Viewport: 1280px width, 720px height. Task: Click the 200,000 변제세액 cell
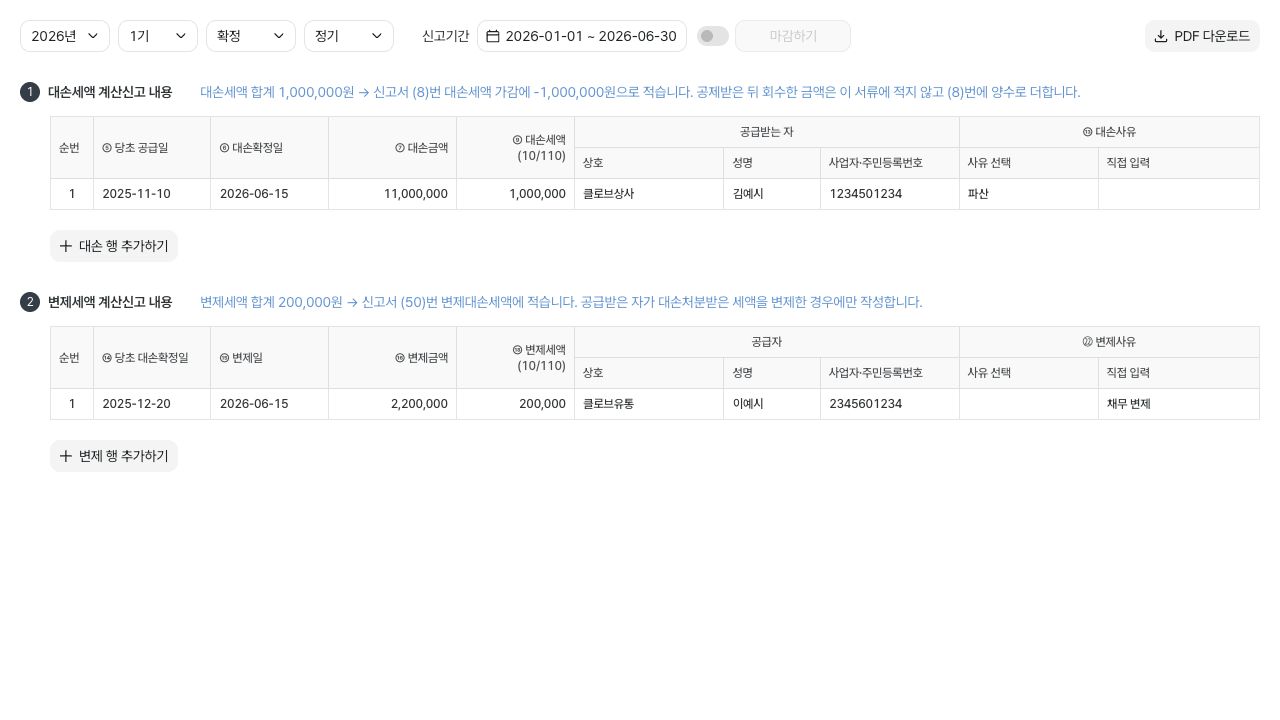click(516, 404)
